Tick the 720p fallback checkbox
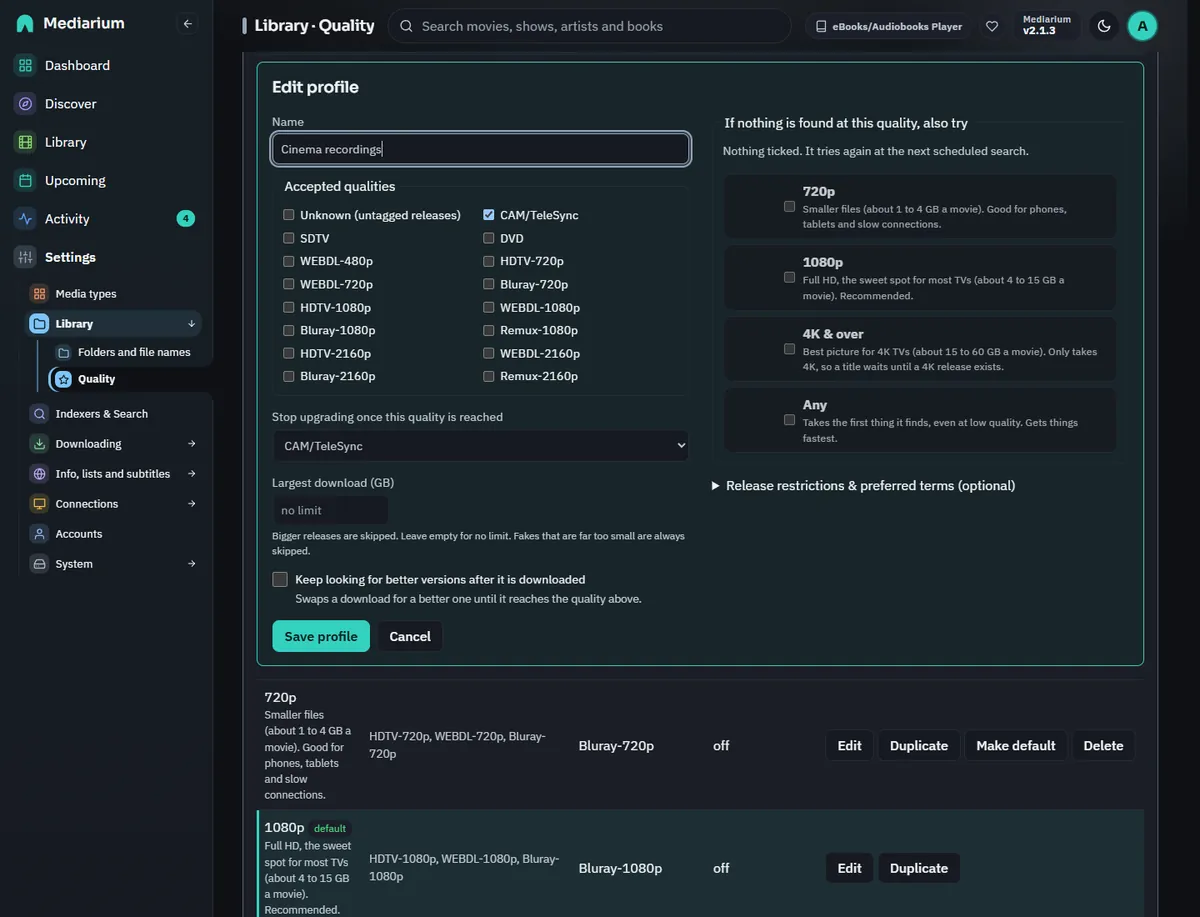Viewport: 1200px width, 917px height. pyautogui.click(x=790, y=207)
